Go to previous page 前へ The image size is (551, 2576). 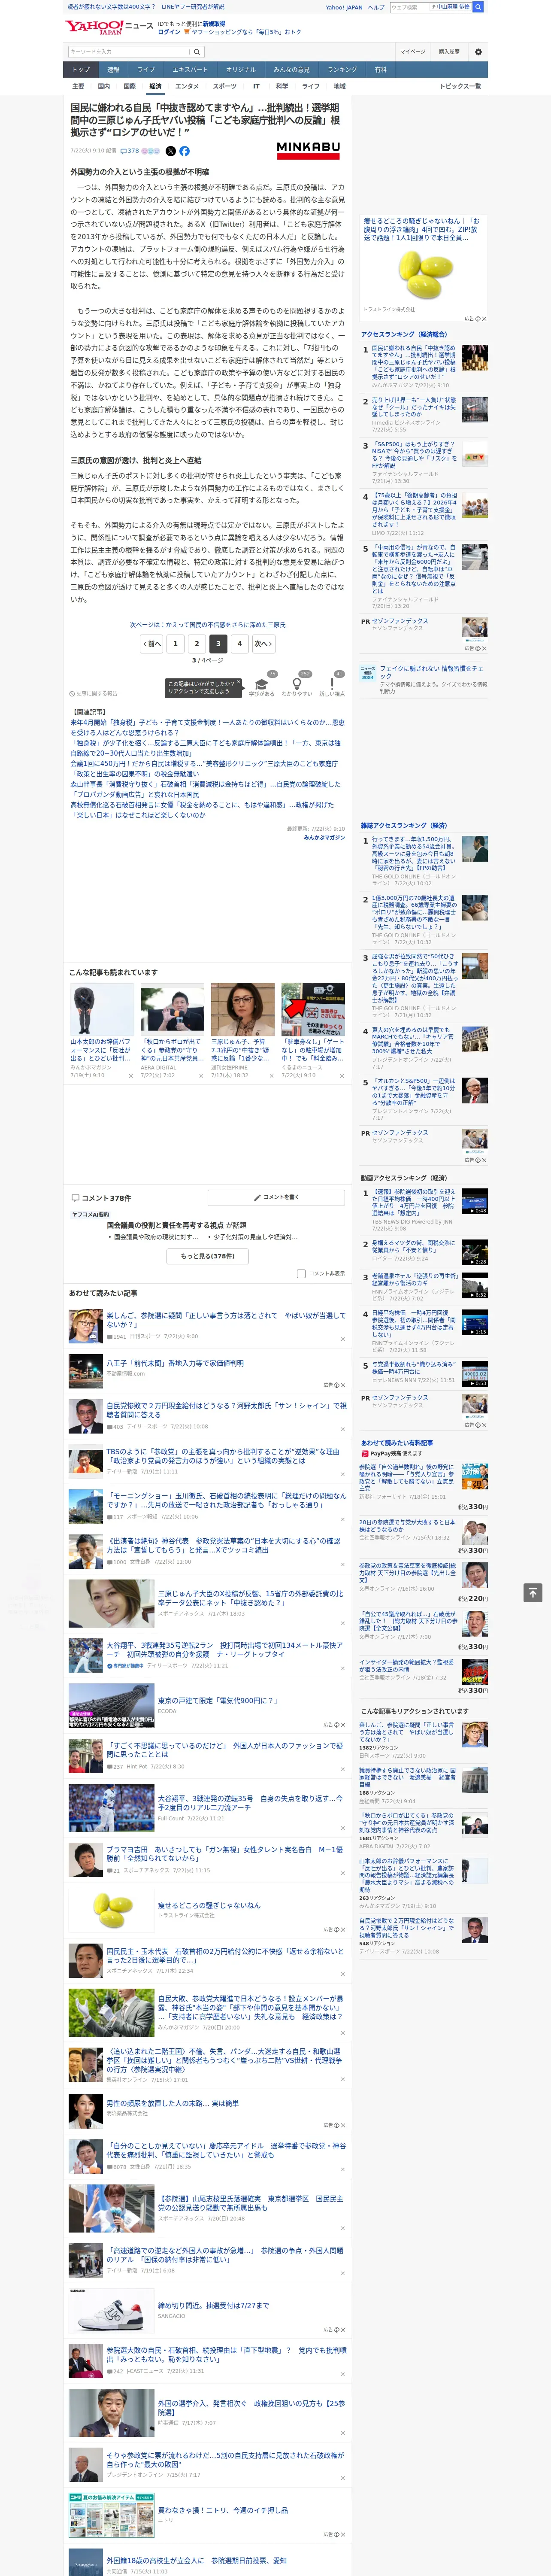(x=152, y=644)
